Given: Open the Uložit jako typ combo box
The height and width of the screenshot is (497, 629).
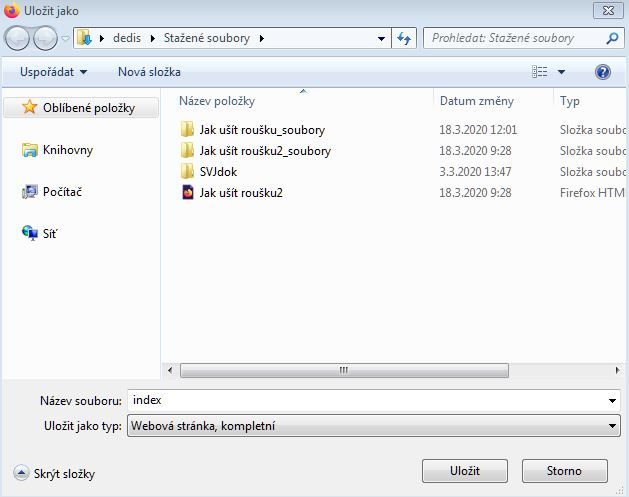Looking at the screenshot, I should pyautogui.click(x=373, y=426).
